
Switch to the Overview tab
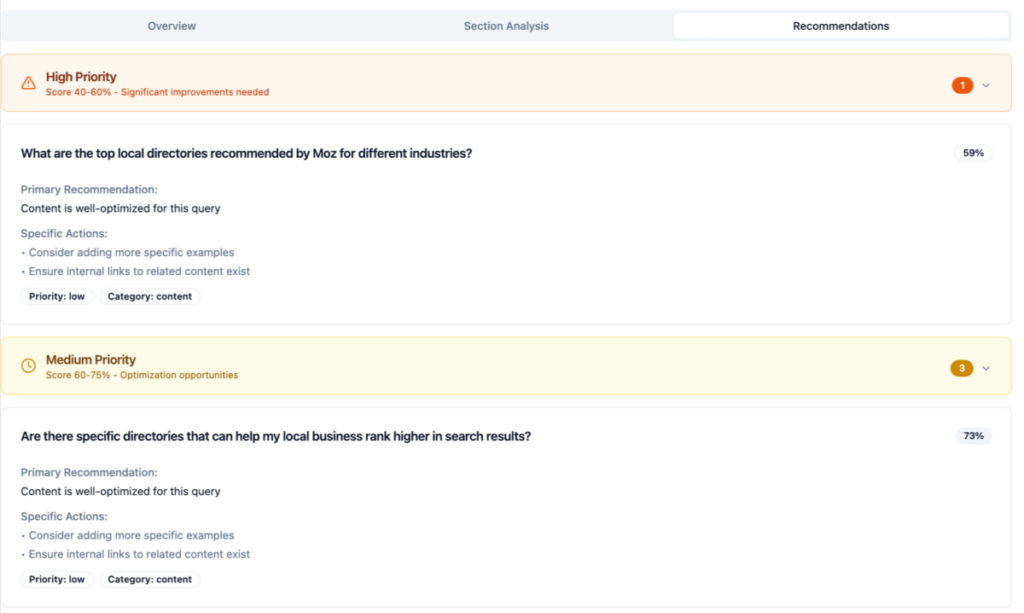pyautogui.click(x=171, y=25)
